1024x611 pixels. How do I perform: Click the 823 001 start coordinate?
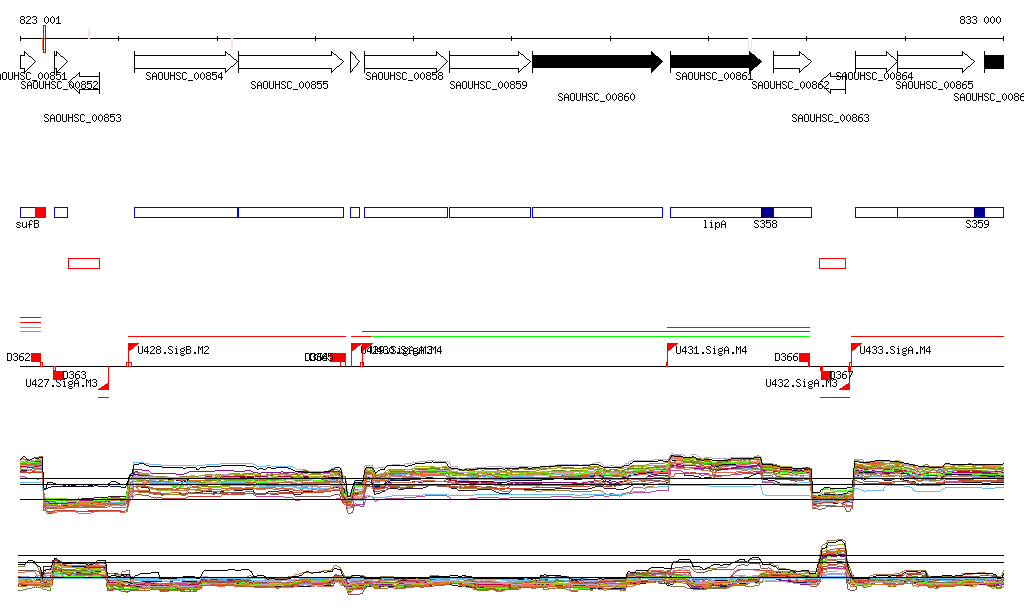point(40,20)
